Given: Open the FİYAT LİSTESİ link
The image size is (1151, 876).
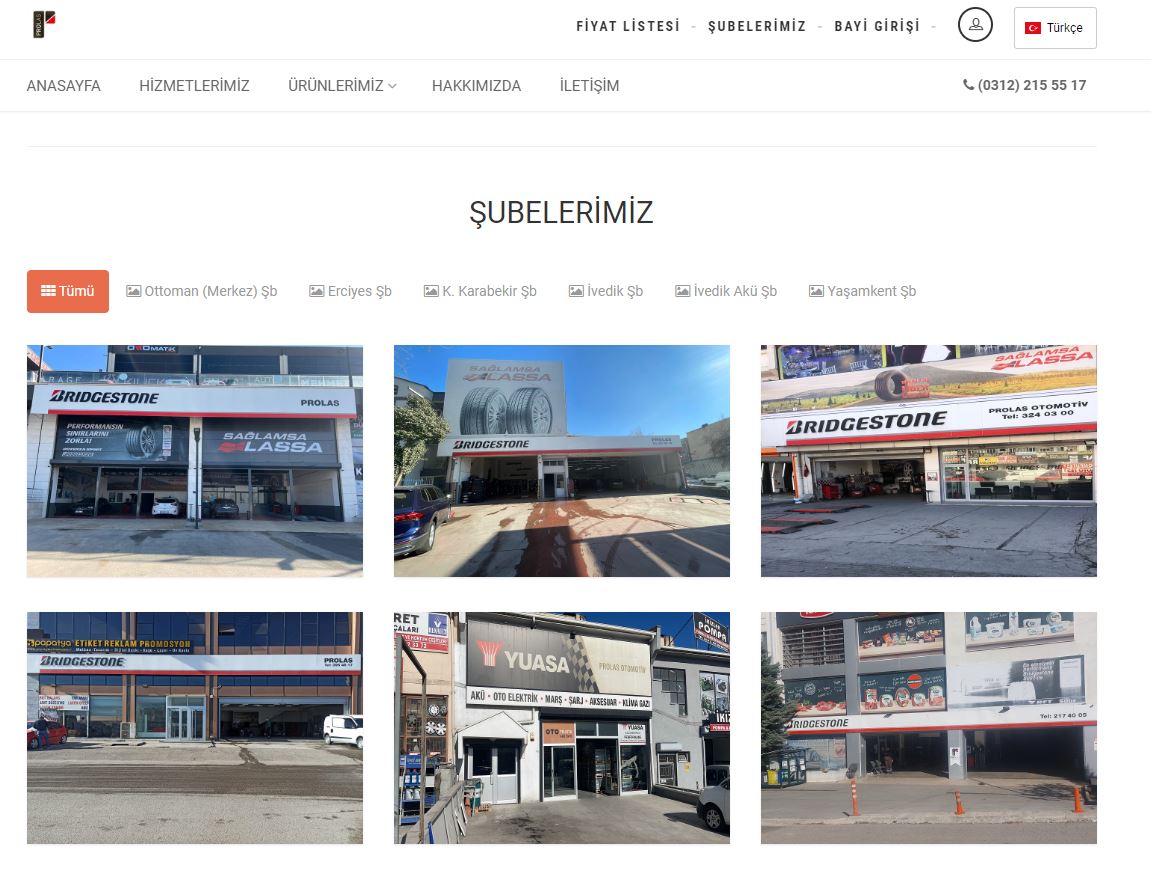Looking at the screenshot, I should (x=628, y=26).
